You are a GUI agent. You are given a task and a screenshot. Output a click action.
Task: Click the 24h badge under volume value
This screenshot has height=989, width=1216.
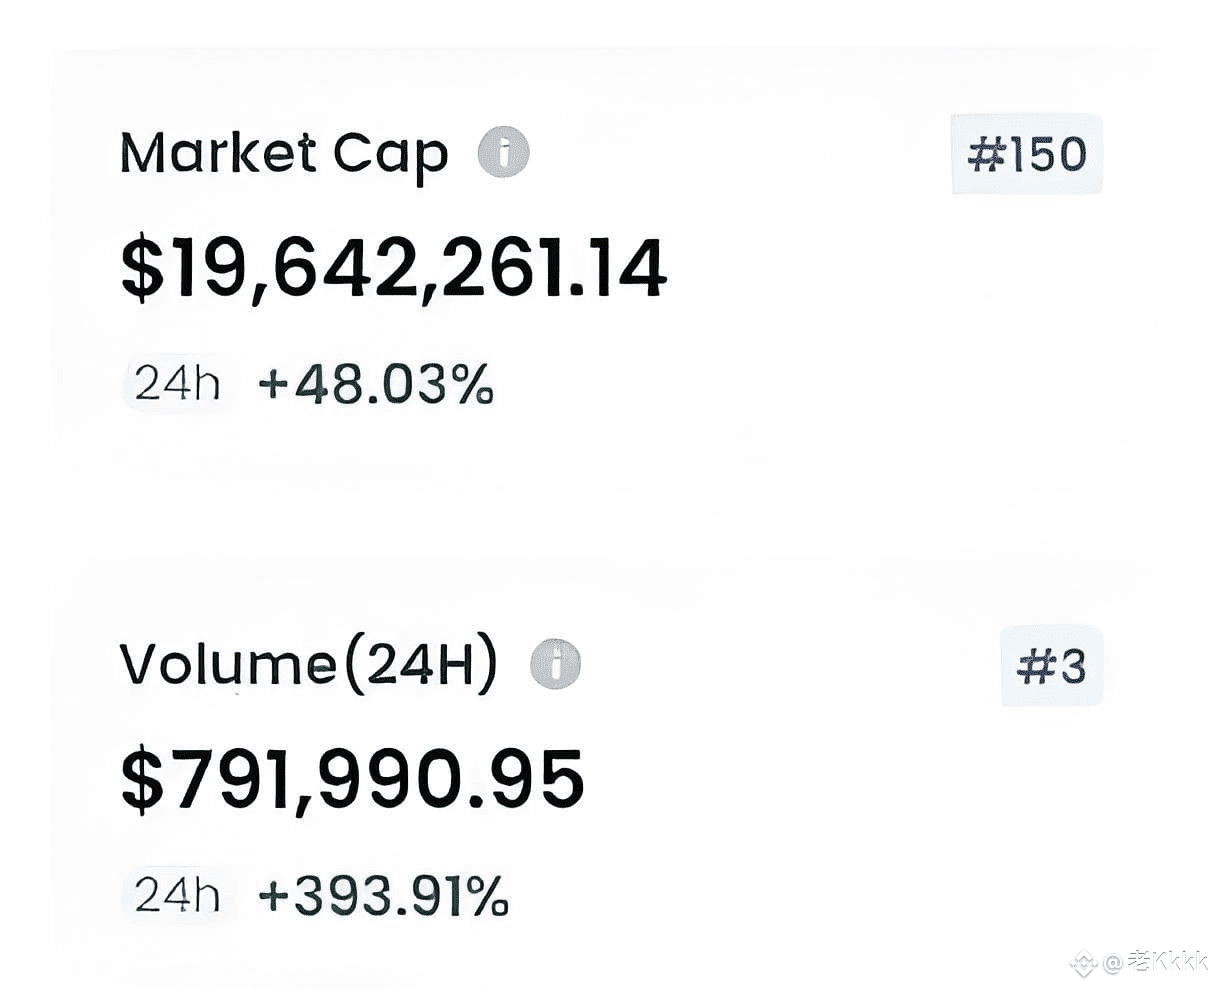click(x=177, y=895)
